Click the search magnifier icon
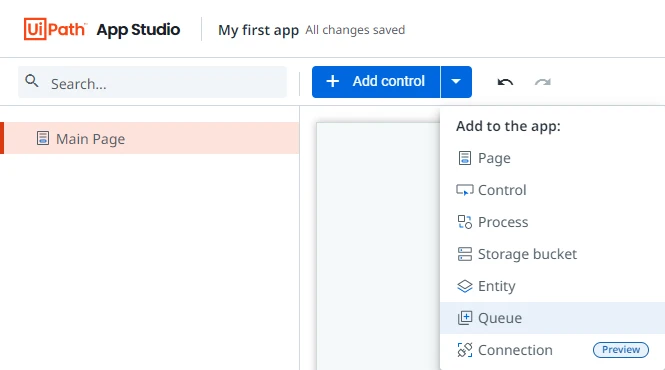This screenshot has width=665, height=370. [32, 81]
